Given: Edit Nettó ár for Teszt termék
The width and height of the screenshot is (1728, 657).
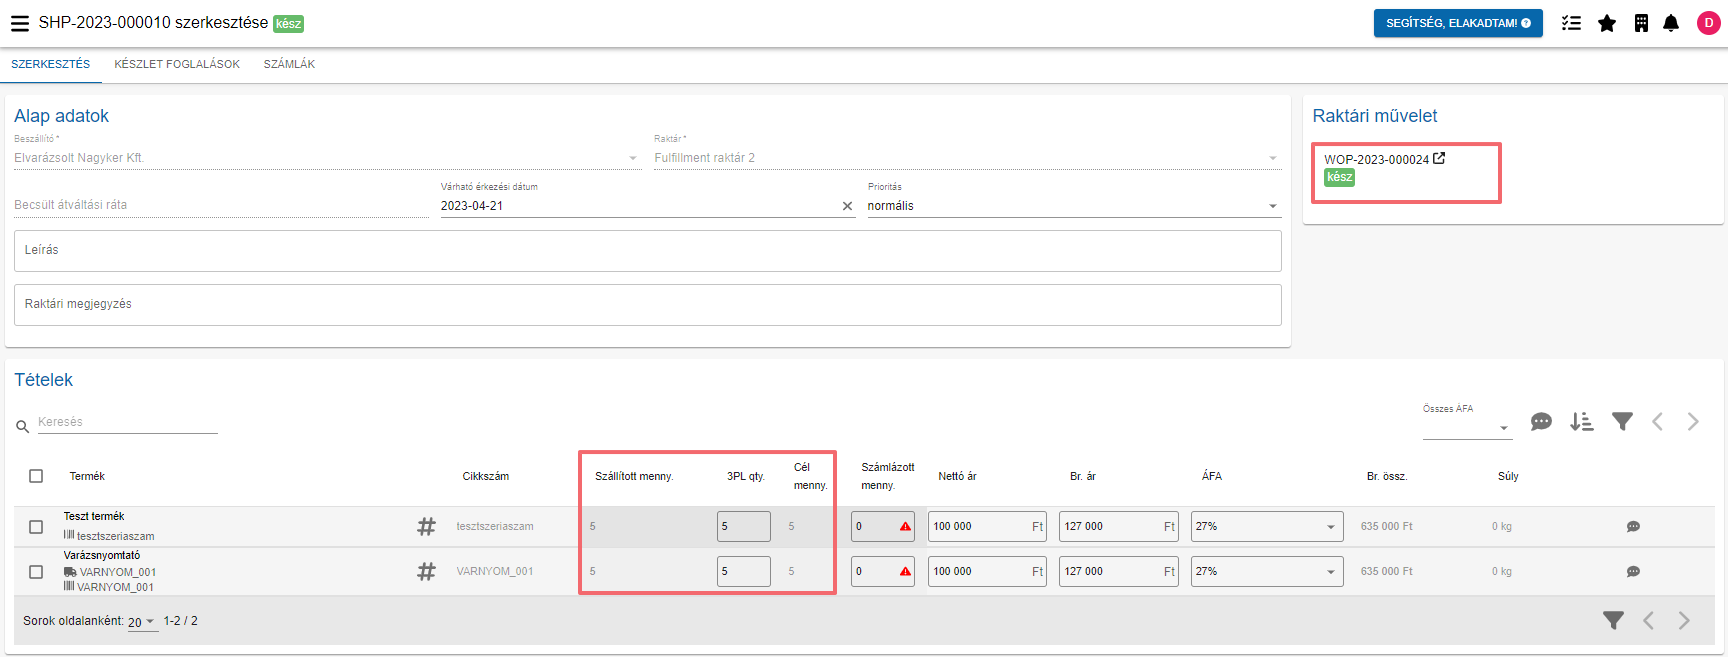Looking at the screenshot, I should pyautogui.click(x=987, y=527).
